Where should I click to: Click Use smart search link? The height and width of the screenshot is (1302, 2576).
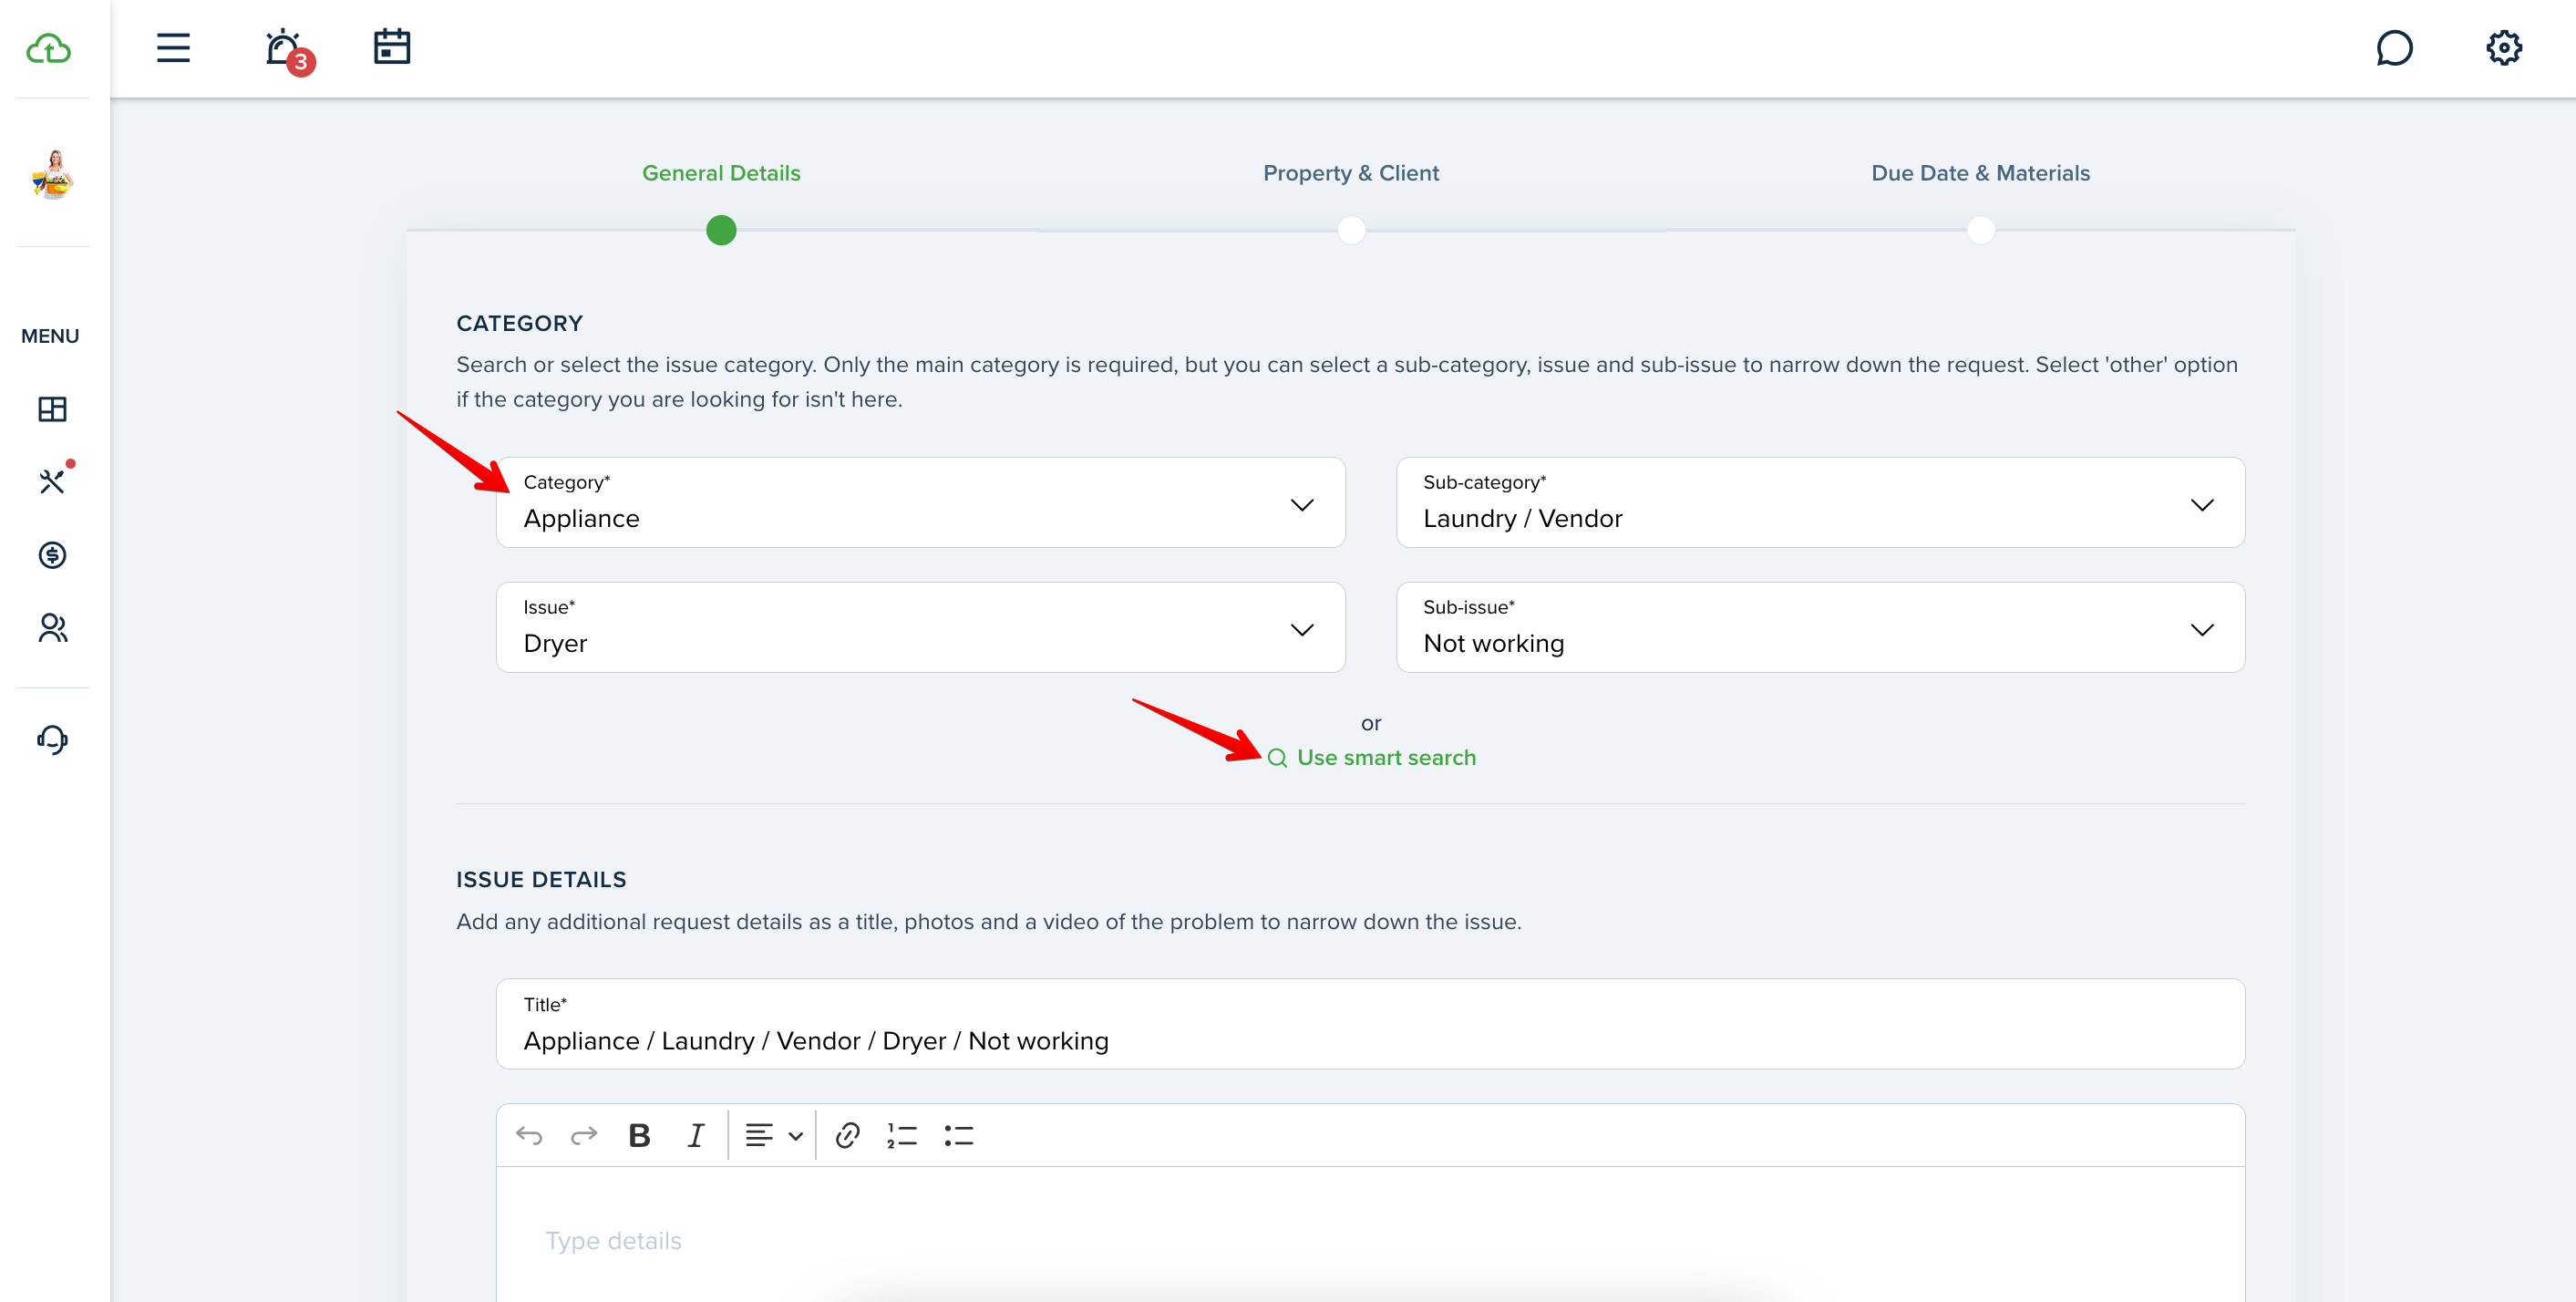[x=1372, y=758]
